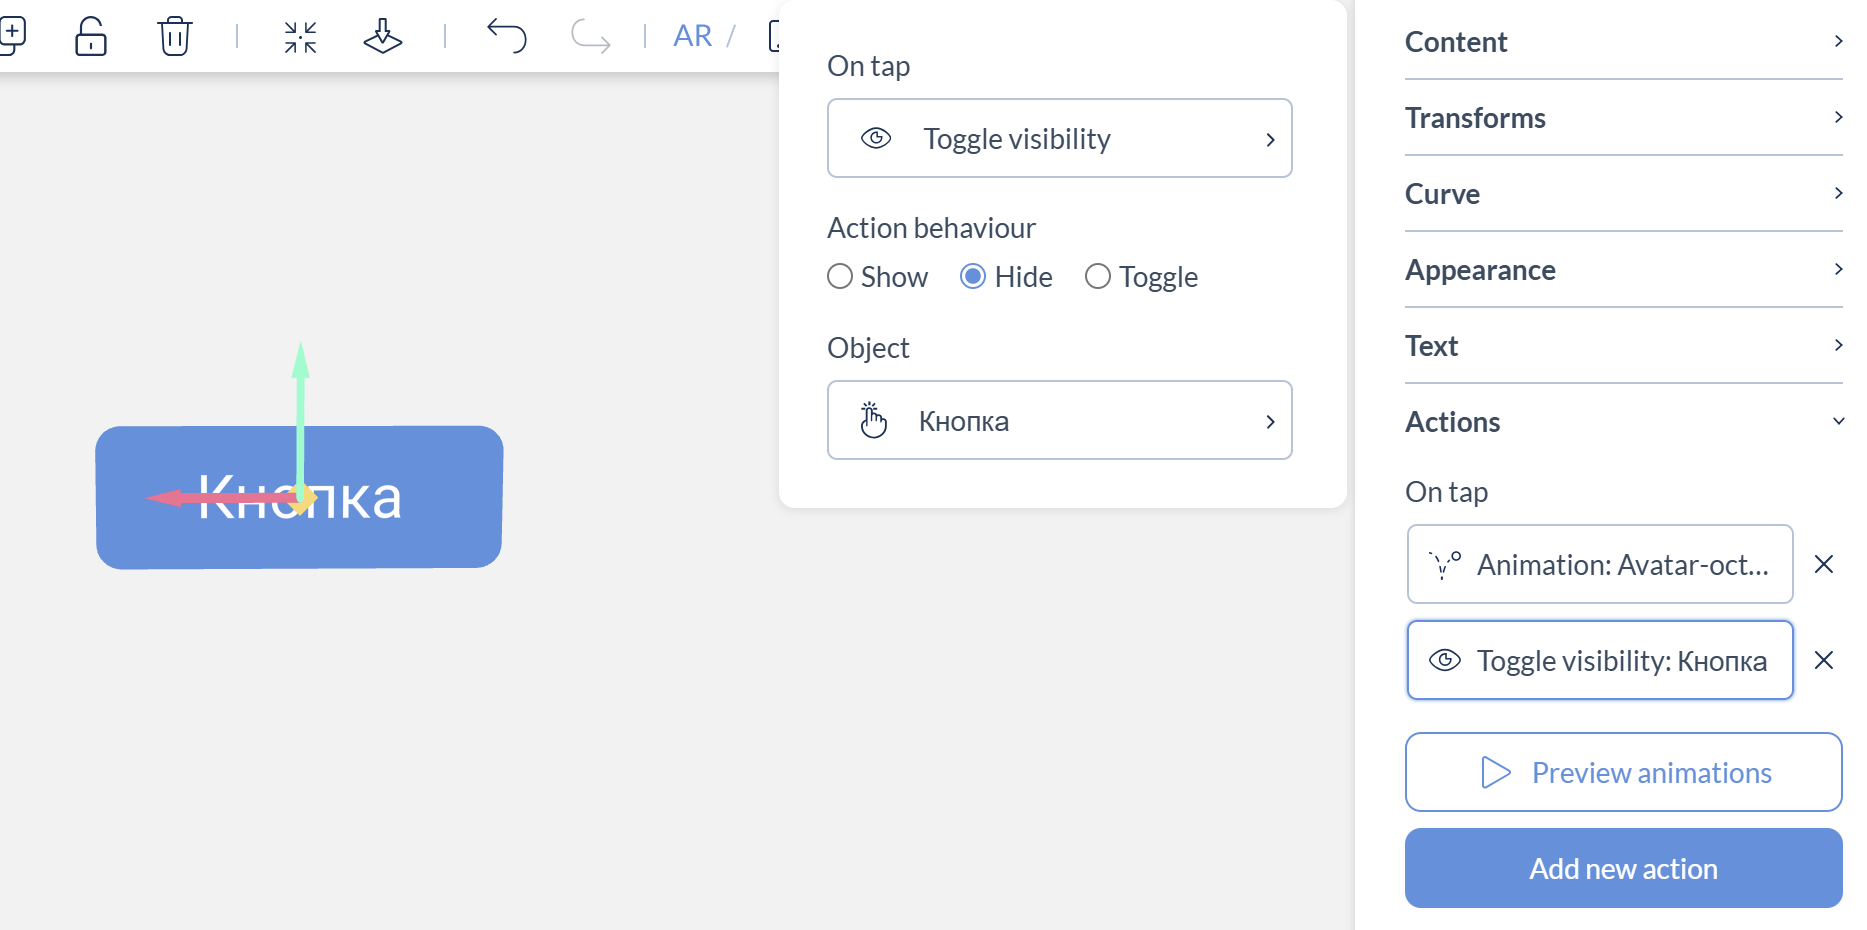Click the undo arrow
1867x930 pixels.
[507, 37]
